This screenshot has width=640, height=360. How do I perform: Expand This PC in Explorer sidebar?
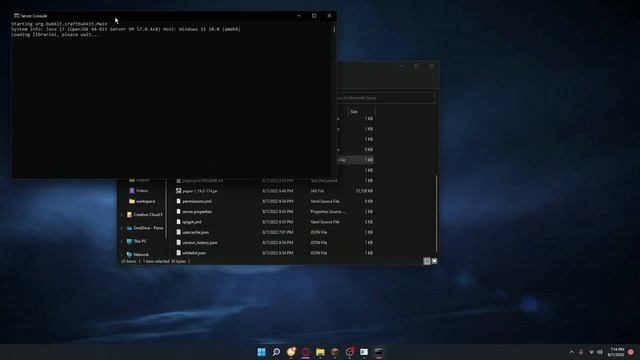122,242
